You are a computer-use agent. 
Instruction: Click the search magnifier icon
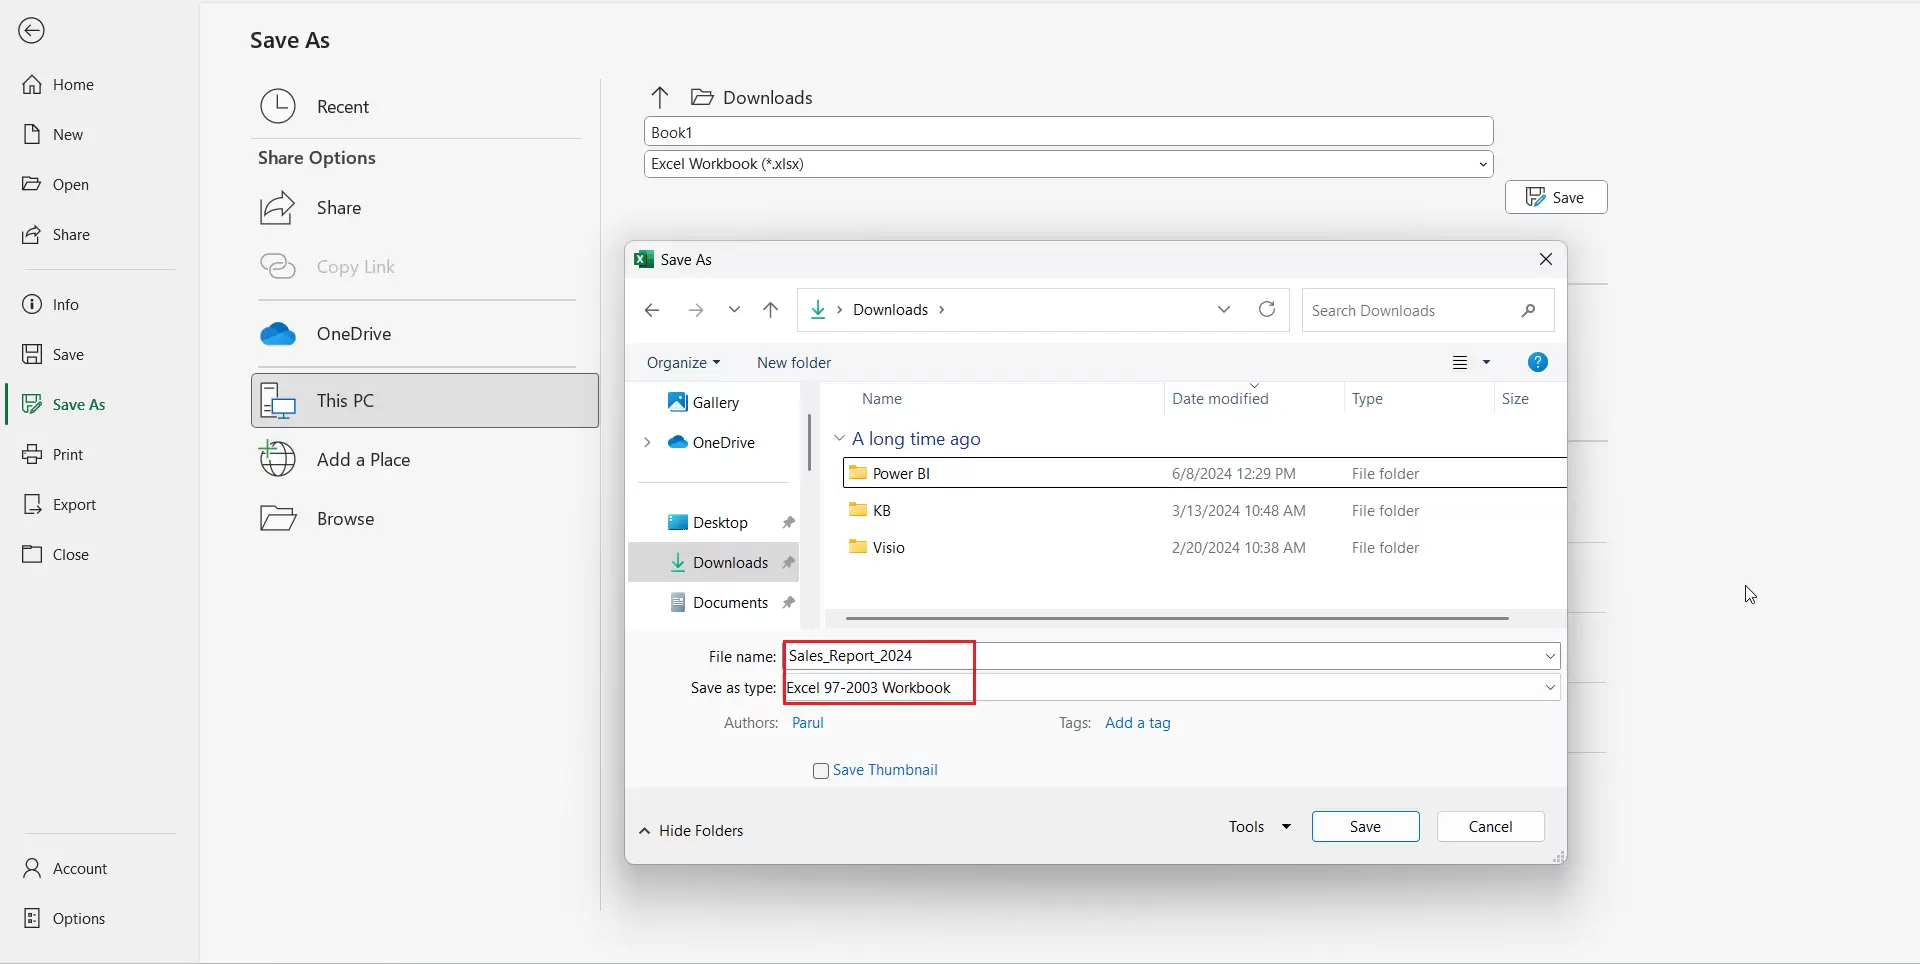pyautogui.click(x=1528, y=310)
